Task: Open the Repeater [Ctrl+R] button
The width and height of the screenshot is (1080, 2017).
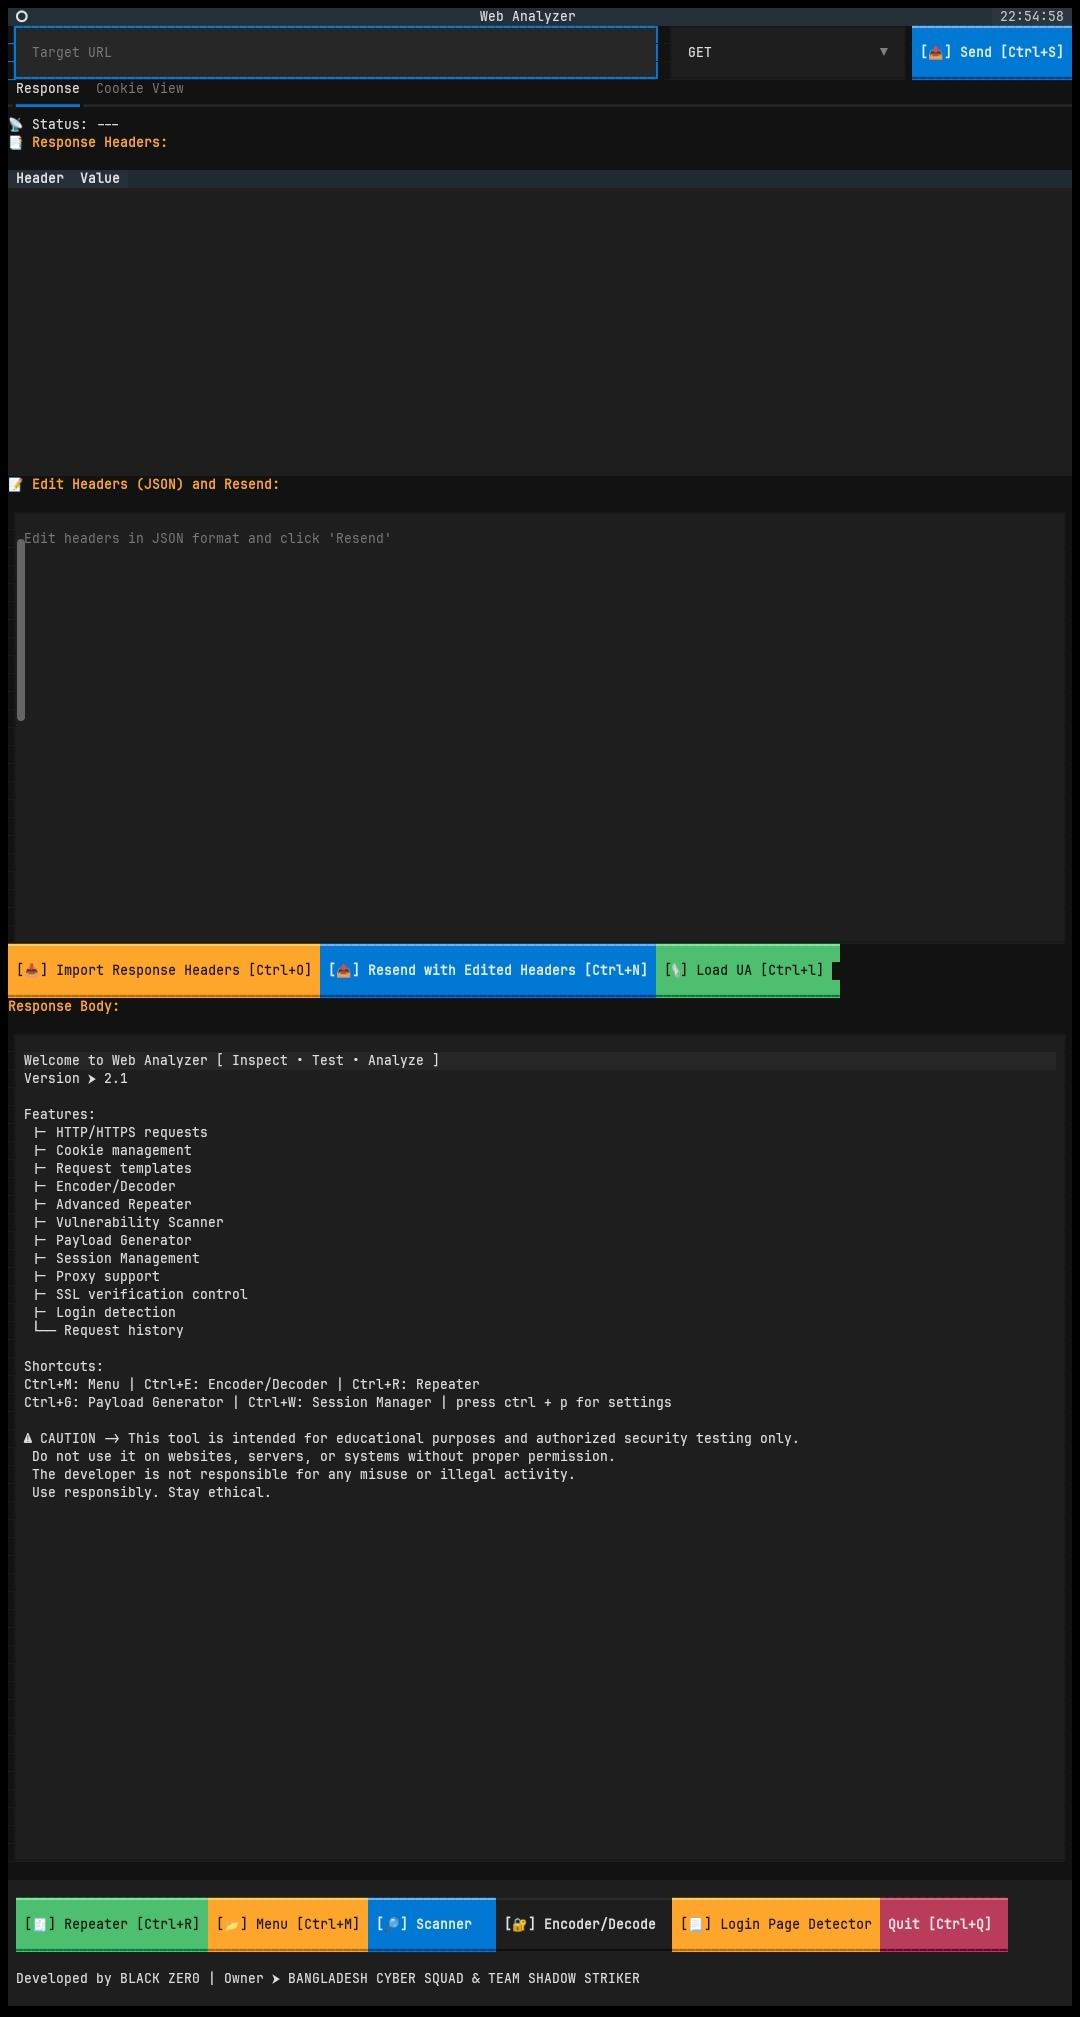Action: 112,1924
